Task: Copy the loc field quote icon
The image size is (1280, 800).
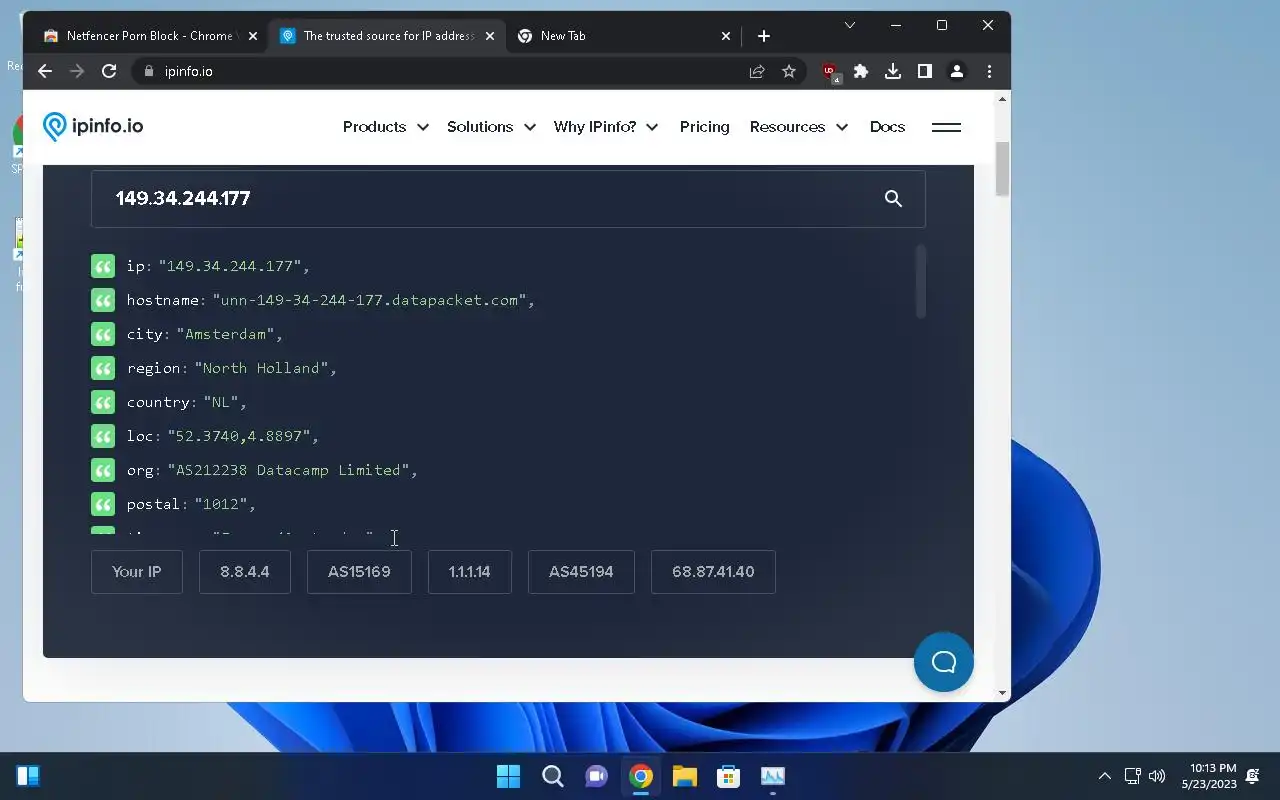Action: click(103, 436)
